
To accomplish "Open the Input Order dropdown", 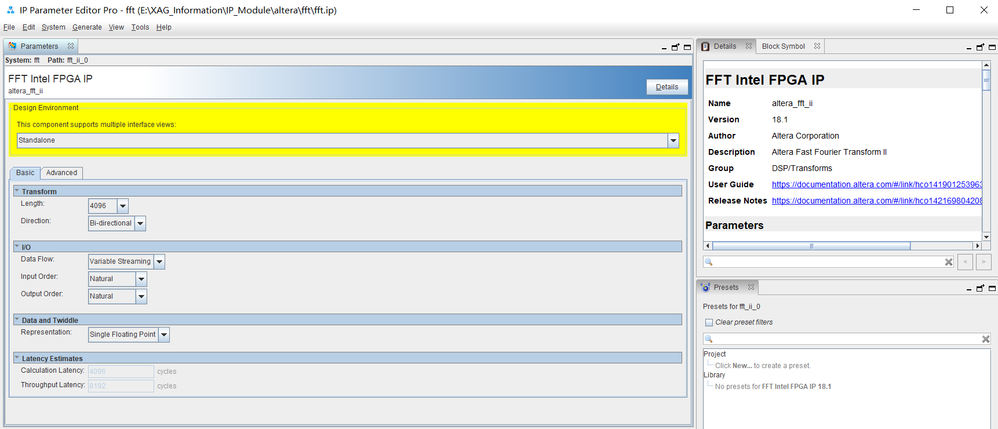I will click(x=141, y=279).
